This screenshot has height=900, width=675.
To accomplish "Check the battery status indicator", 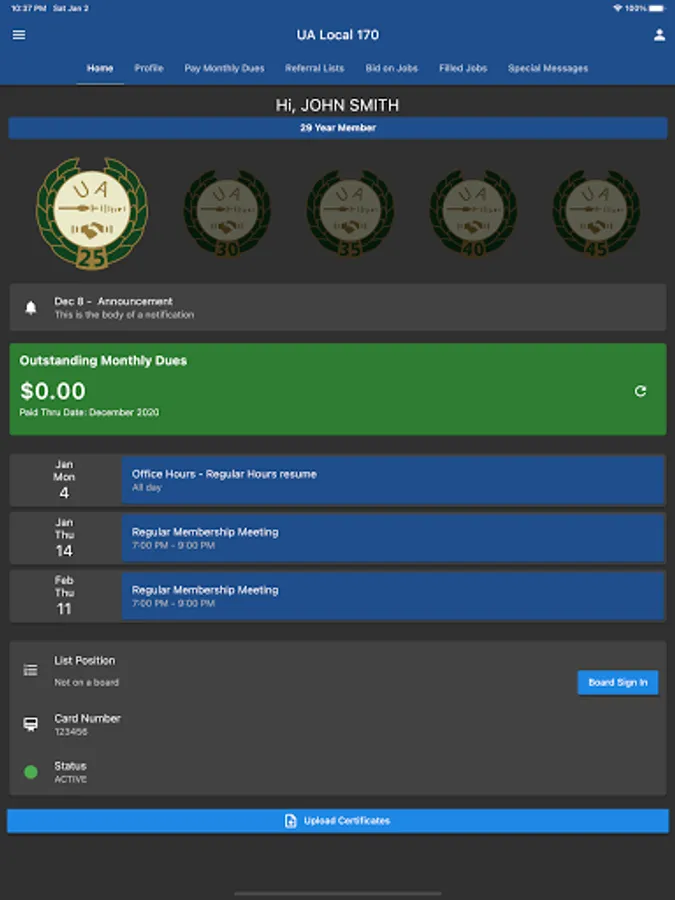I will [x=658, y=8].
